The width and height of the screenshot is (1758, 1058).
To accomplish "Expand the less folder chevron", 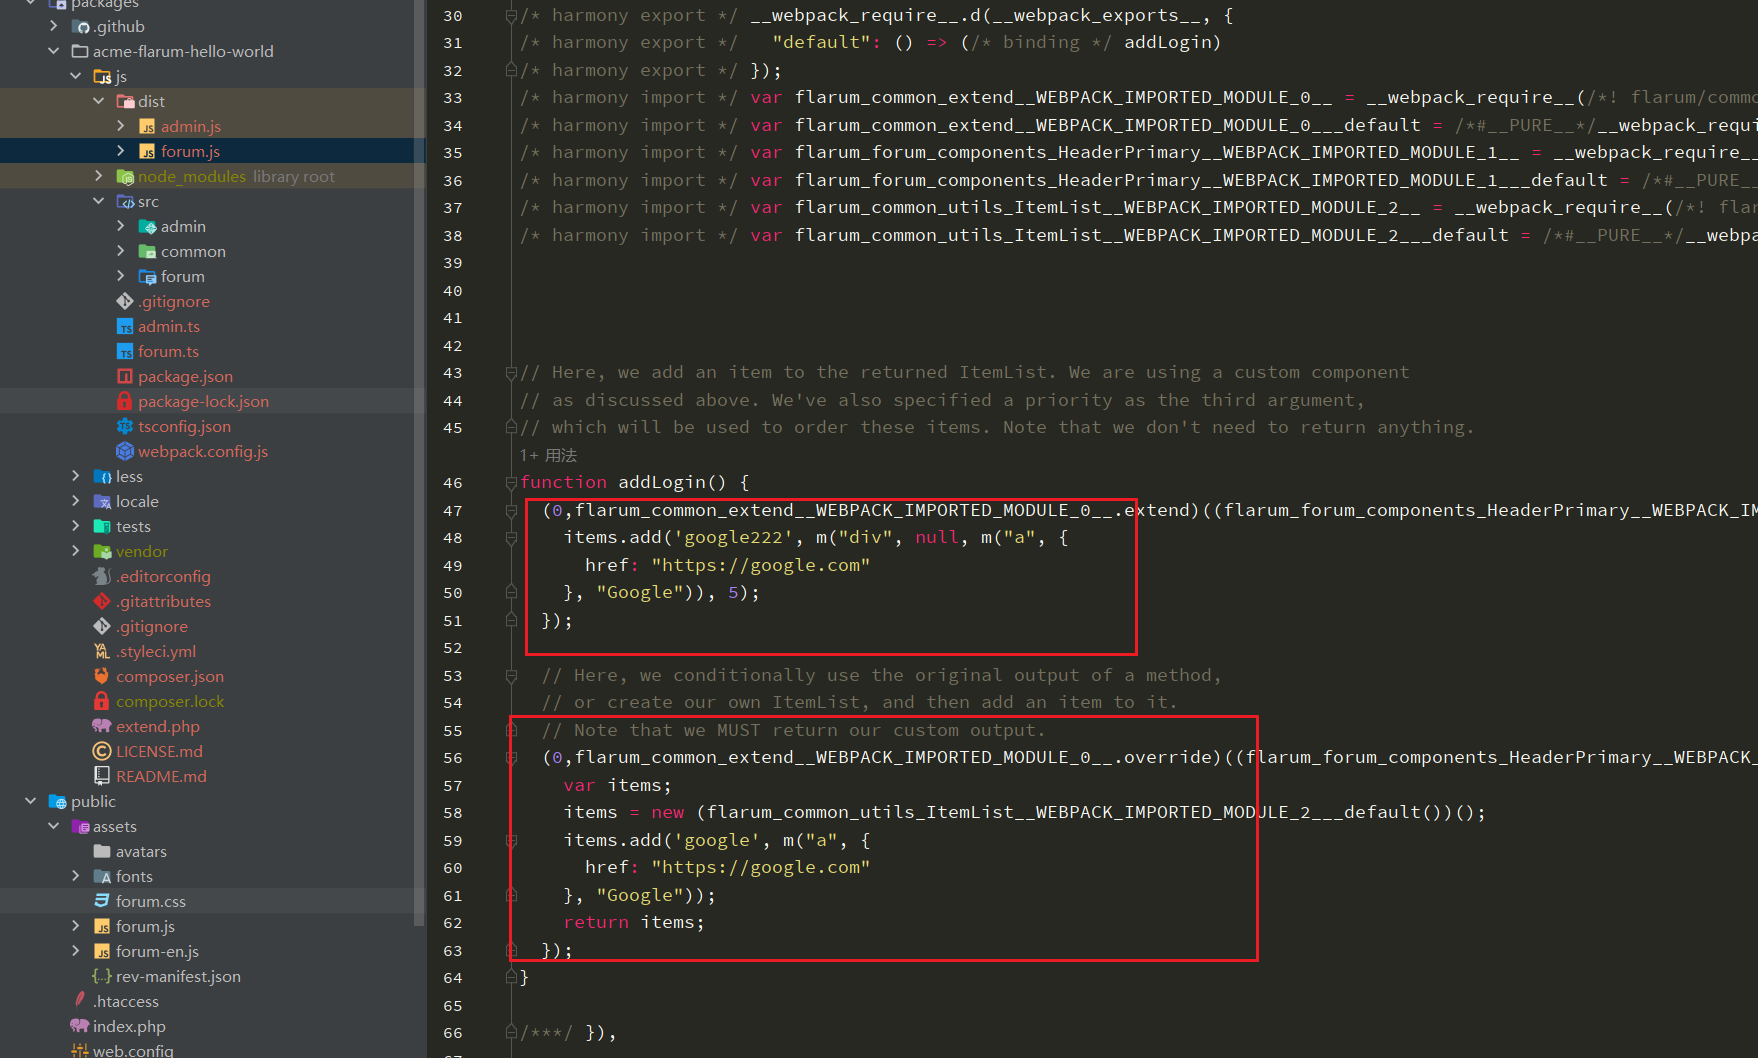I will (x=76, y=476).
